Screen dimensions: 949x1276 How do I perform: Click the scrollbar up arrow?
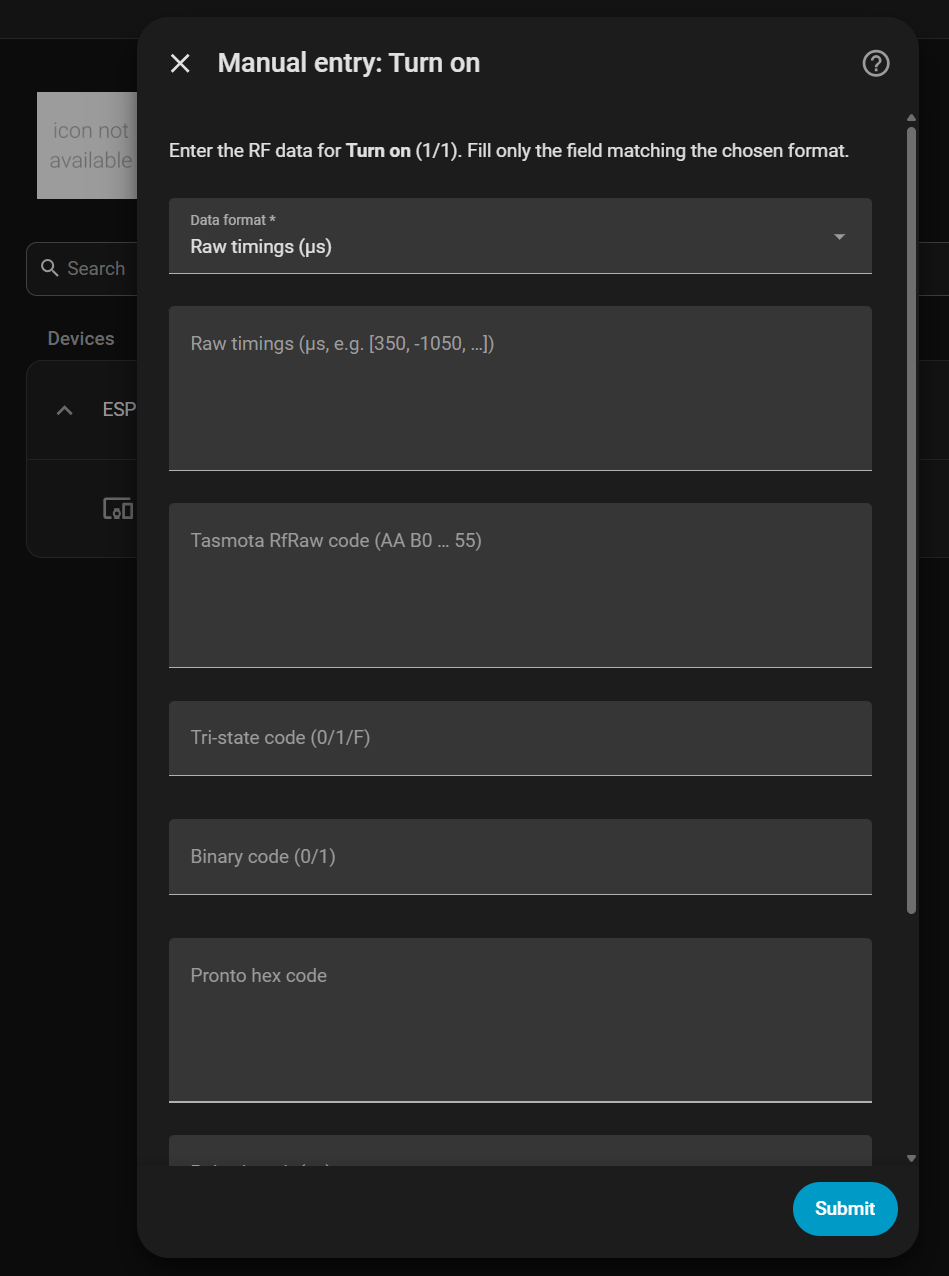[911, 118]
